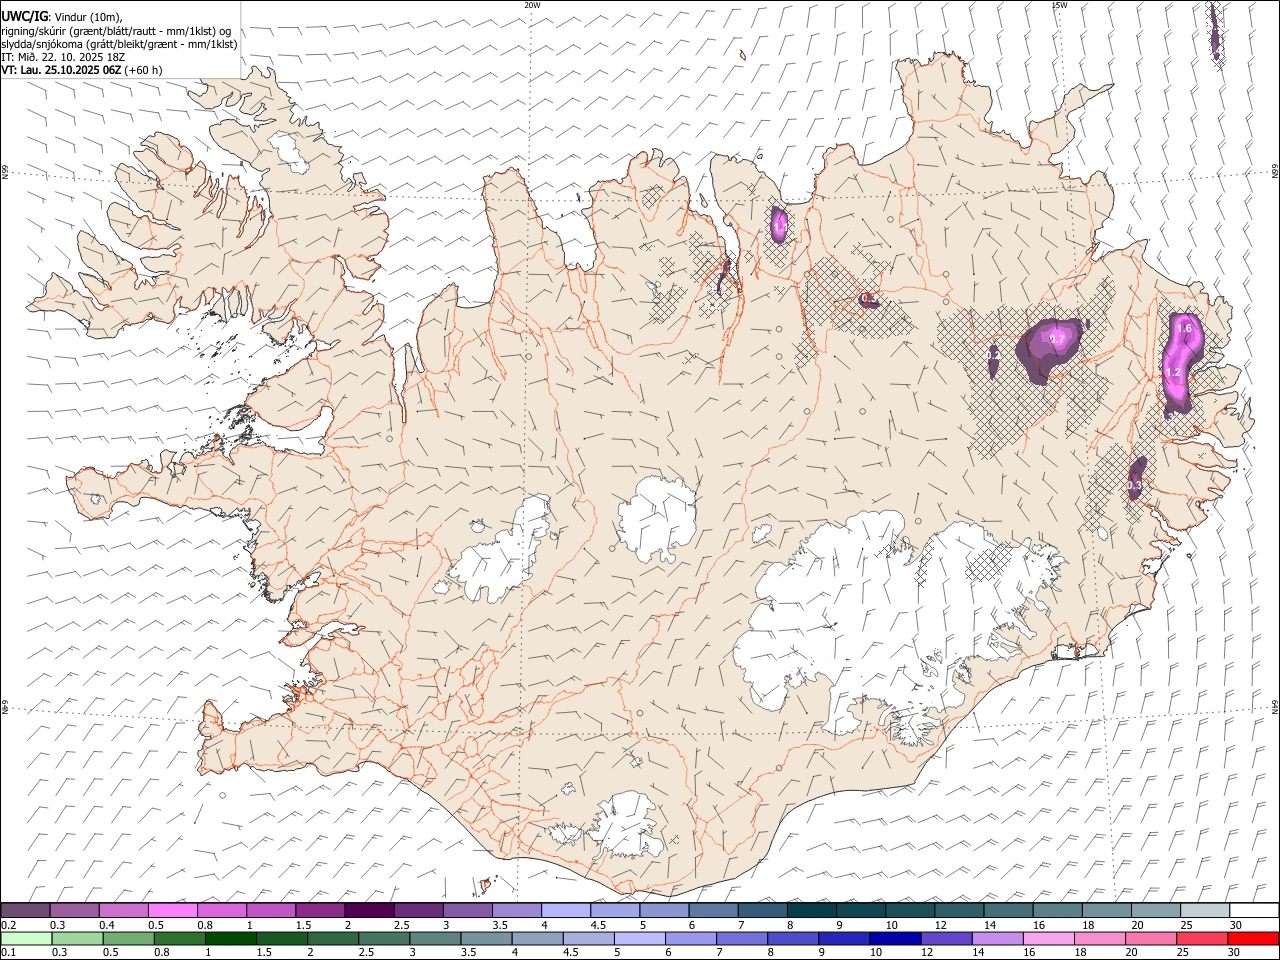The width and height of the screenshot is (1280, 960).
Task: Click the light pink rain swatch between 16 and 18
Action: (x=1048, y=938)
